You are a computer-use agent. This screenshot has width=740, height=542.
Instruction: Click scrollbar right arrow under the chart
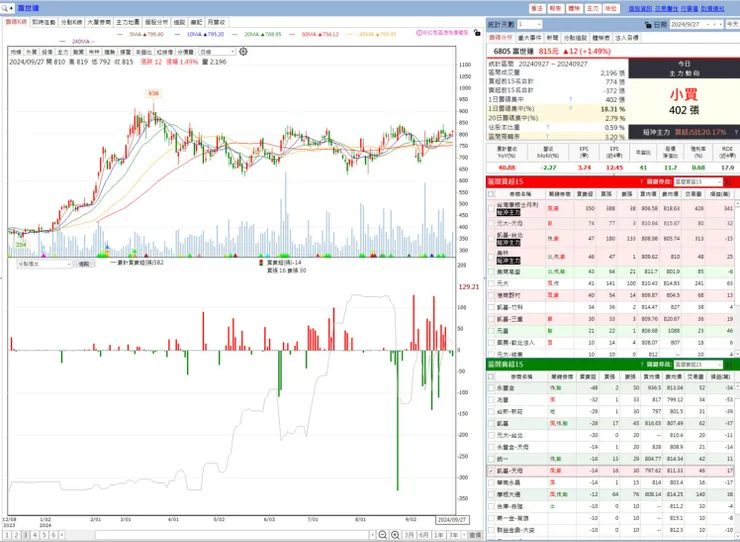[x=372, y=535]
